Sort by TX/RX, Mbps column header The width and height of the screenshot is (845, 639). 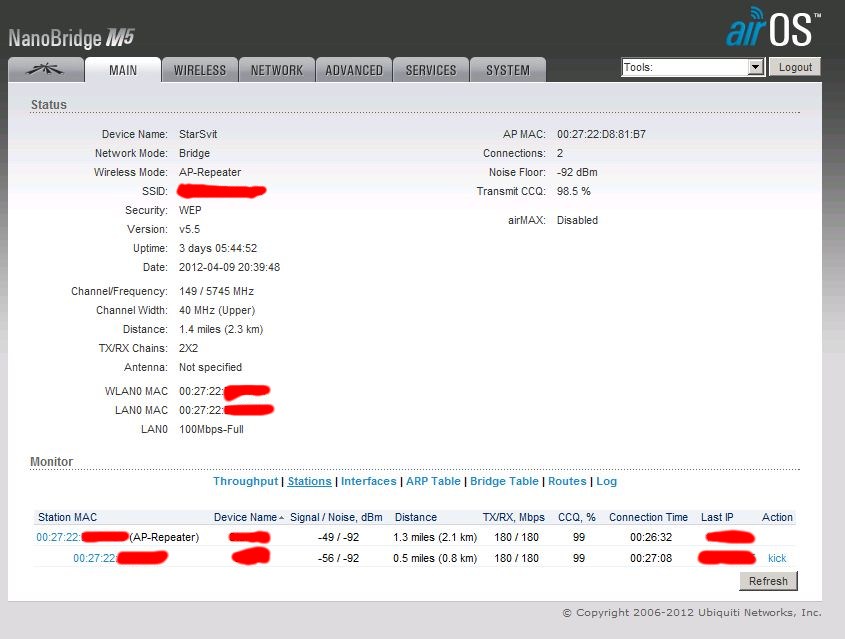click(514, 517)
